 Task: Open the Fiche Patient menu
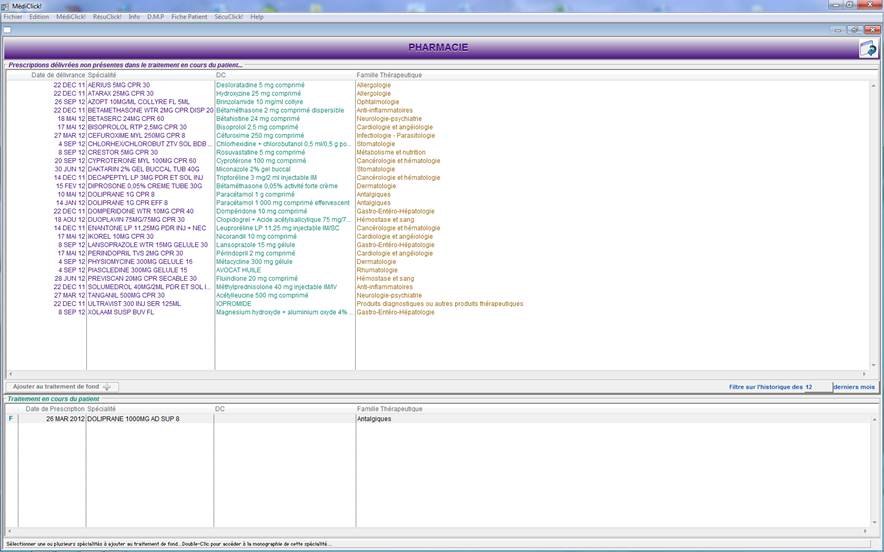pyautogui.click(x=189, y=17)
